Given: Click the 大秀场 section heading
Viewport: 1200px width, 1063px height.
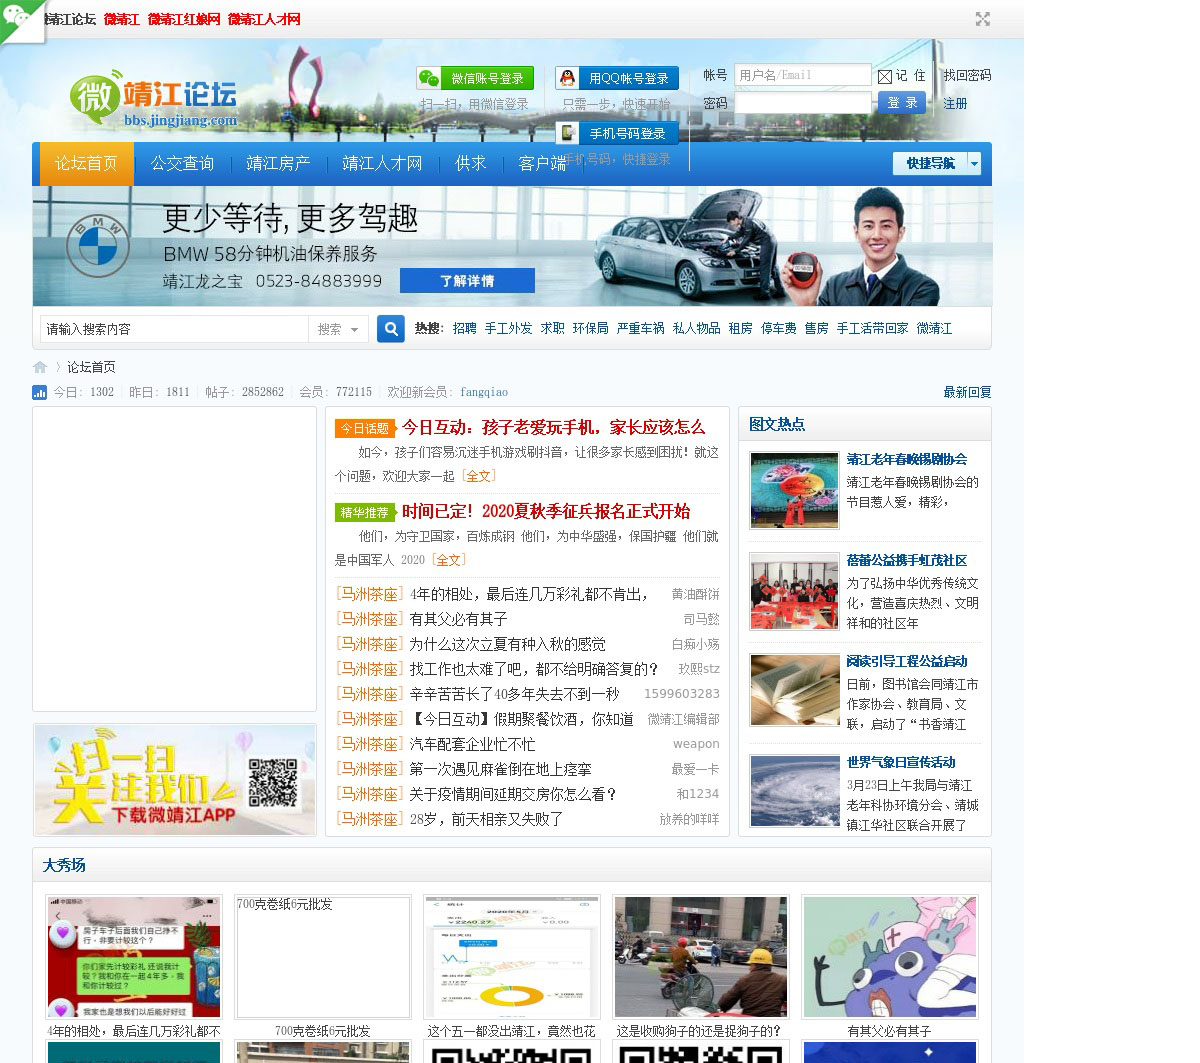Looking at the screenshot, I should tap(64, 865).
